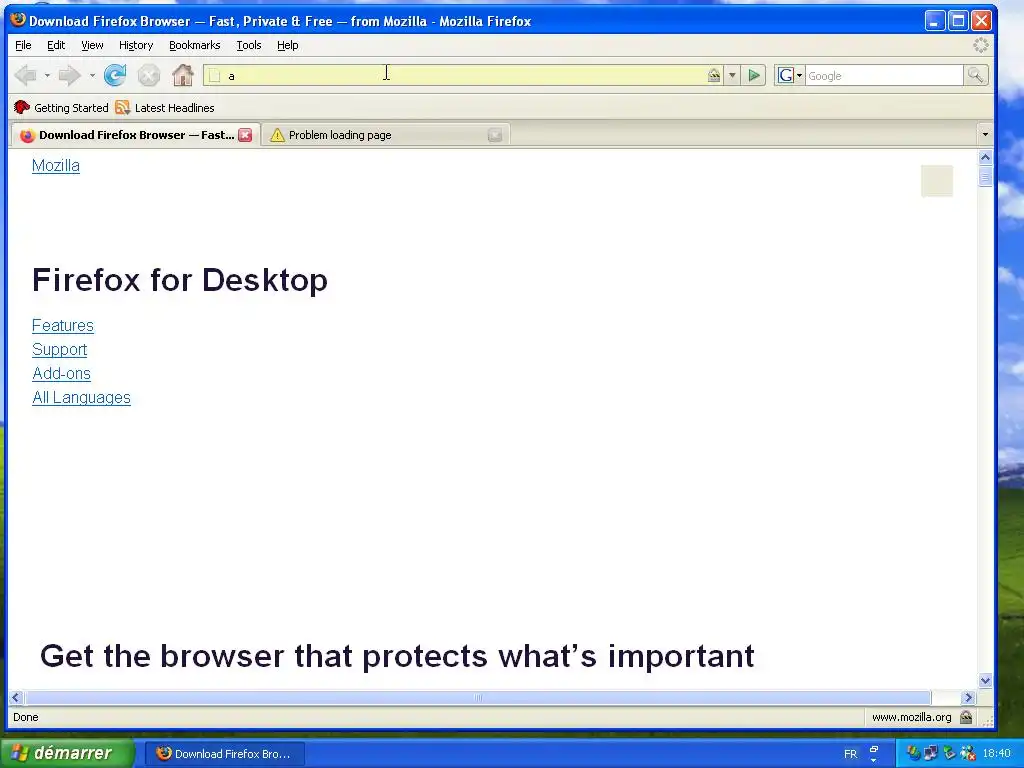Screen dimensions: 1024x768
Task: Click the Google search box
Action: [884, 76]
